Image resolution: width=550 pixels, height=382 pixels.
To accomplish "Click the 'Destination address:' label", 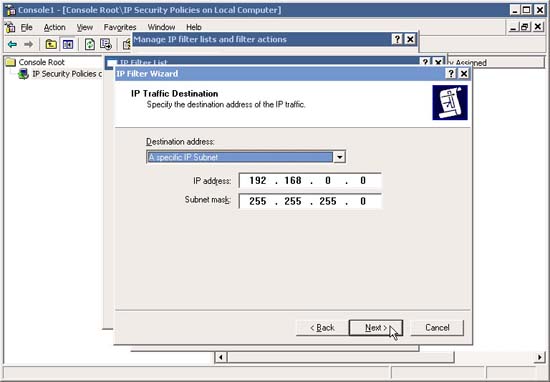I will pyautogui.click(x=180, y=142).
